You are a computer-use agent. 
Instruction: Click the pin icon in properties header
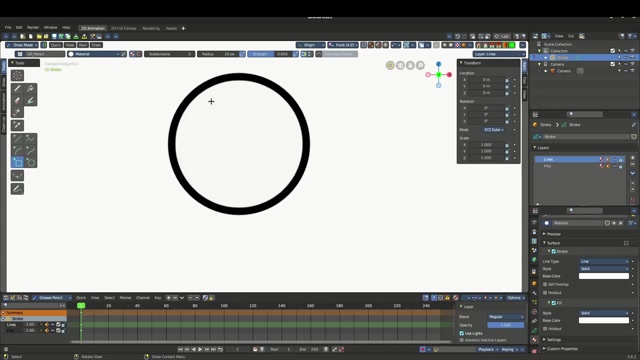(633, 124)
